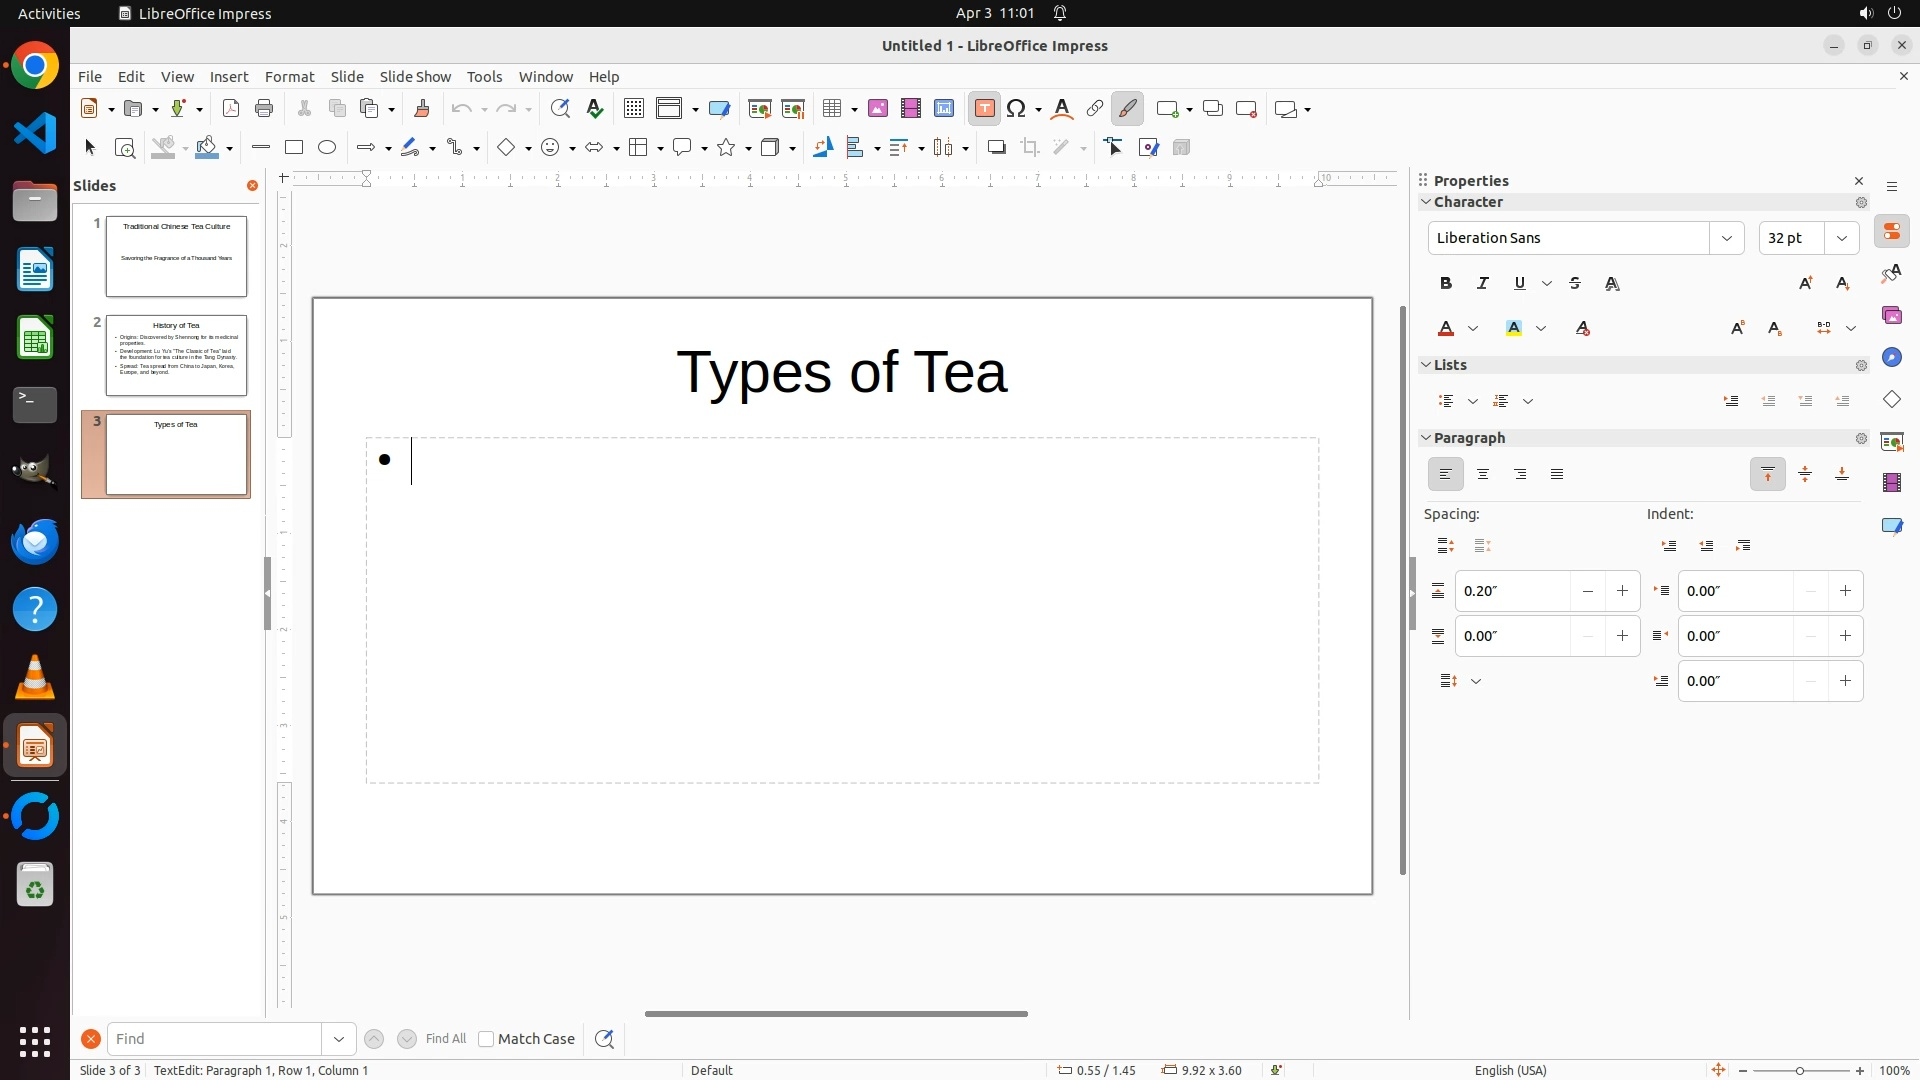Open the font size dropdown
The width and height of the screenshot is (1920, 1080).
point(1842,238)
